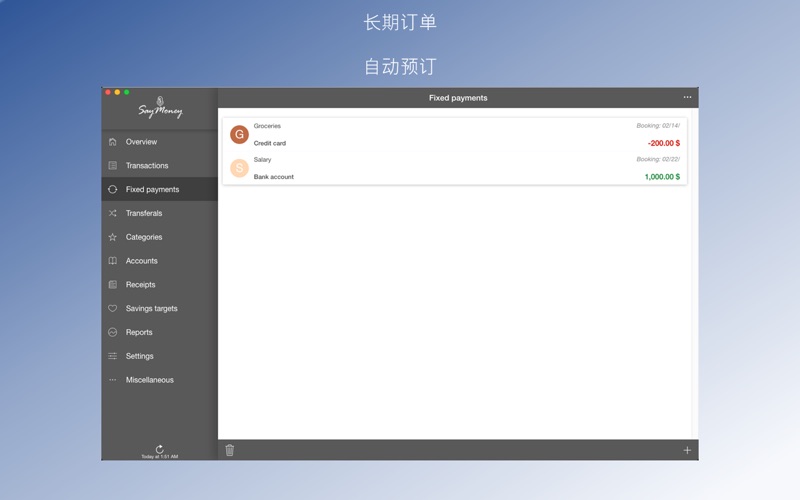800x500 pixels.
Task: Open Receipts page
Action: 160,285
